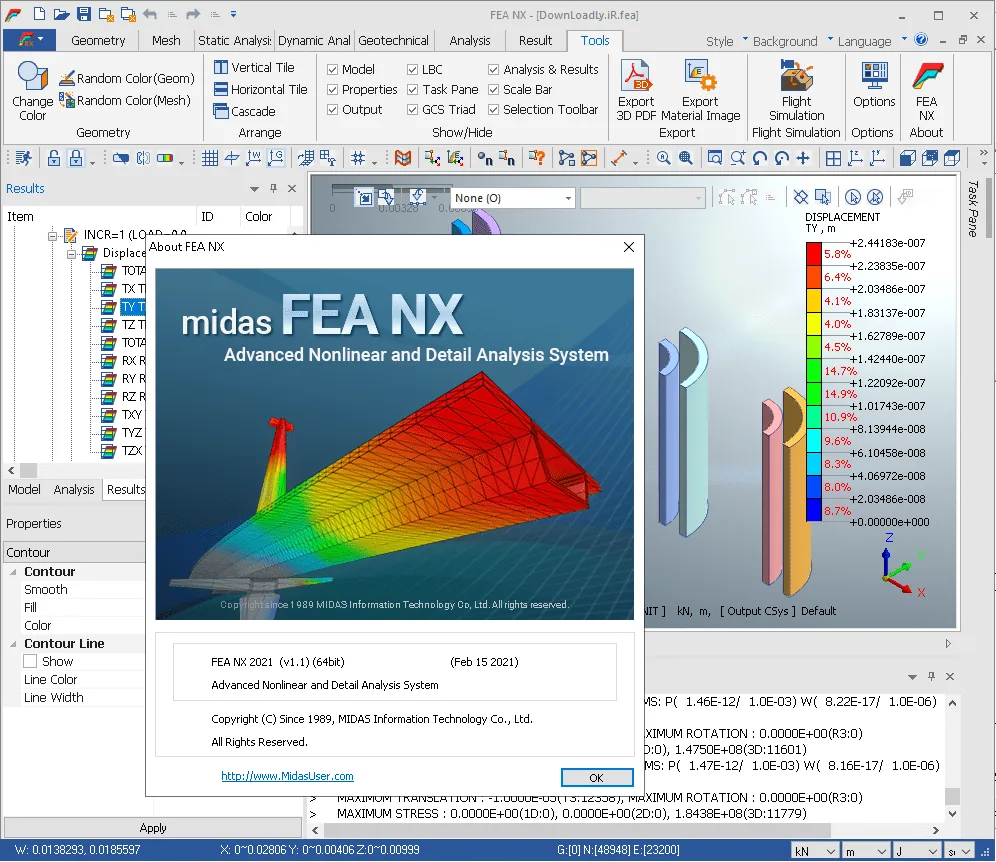Image resolution: width=996 pixels, height=862 pixels.
Task: Uncheck the Task Pane checkbox
Action: [x=413, y=90]
